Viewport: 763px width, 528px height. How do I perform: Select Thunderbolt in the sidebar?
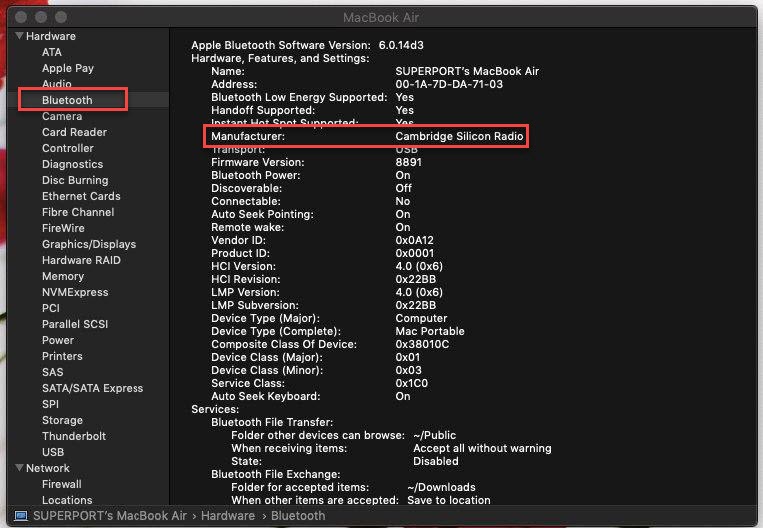(74, 436)
